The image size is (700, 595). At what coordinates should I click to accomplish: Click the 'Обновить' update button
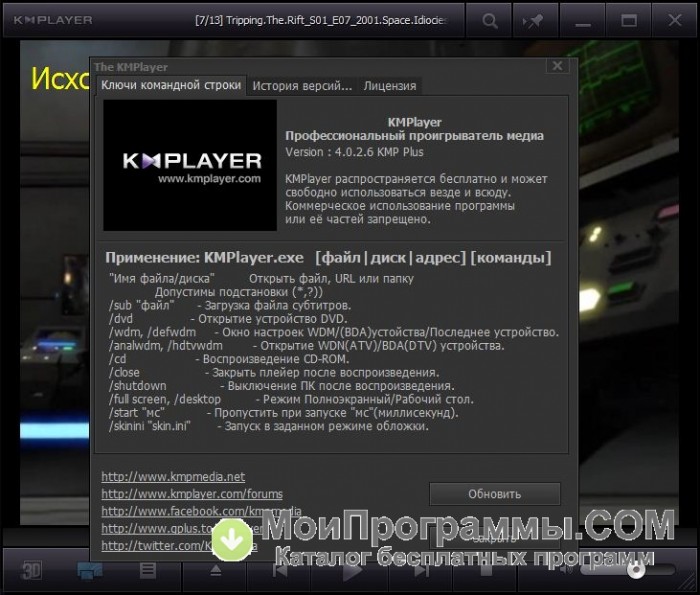[x=495, y=494]
